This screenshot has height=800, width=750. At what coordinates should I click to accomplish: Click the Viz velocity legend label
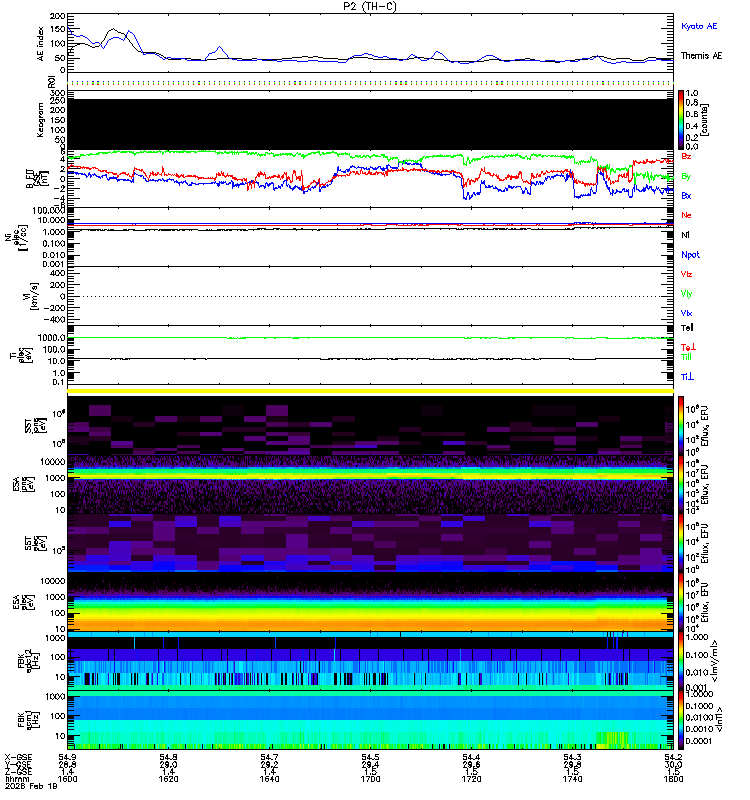(x=686, y=274)
